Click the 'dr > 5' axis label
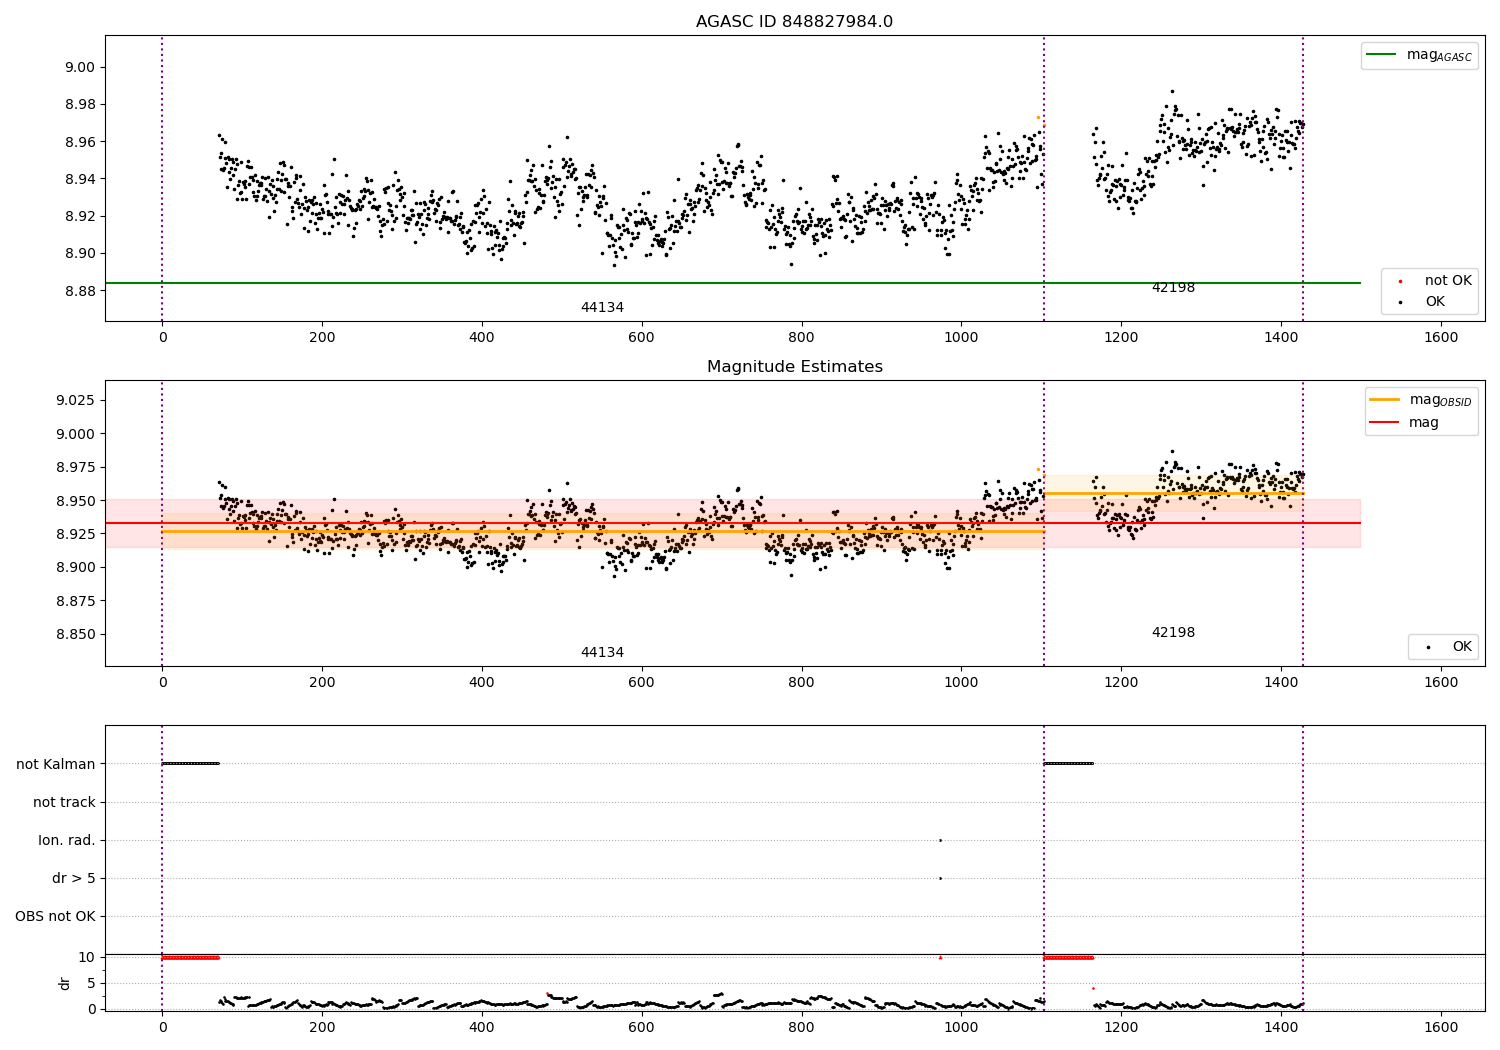Screen dimensions: 1500x1050 [x=74, y=878]
